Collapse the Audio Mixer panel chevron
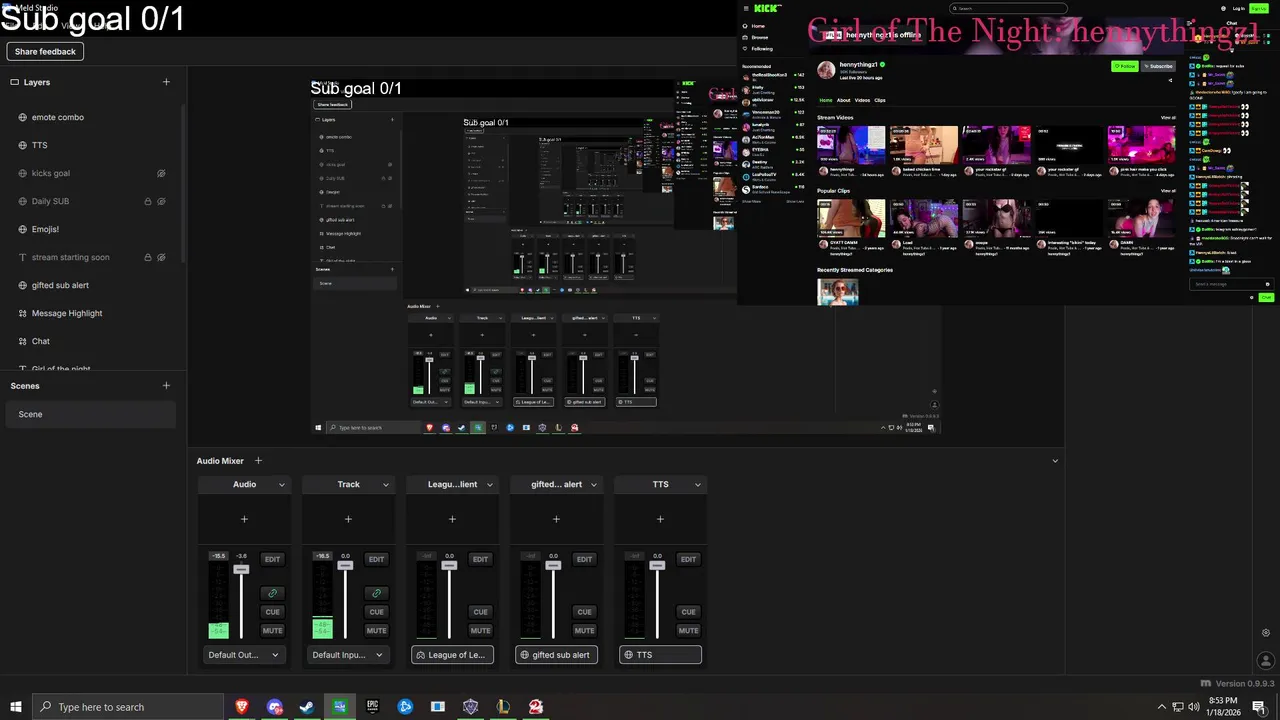Screen dimensions: 1280x720 pyautogui.click(x=1055, y=461)
